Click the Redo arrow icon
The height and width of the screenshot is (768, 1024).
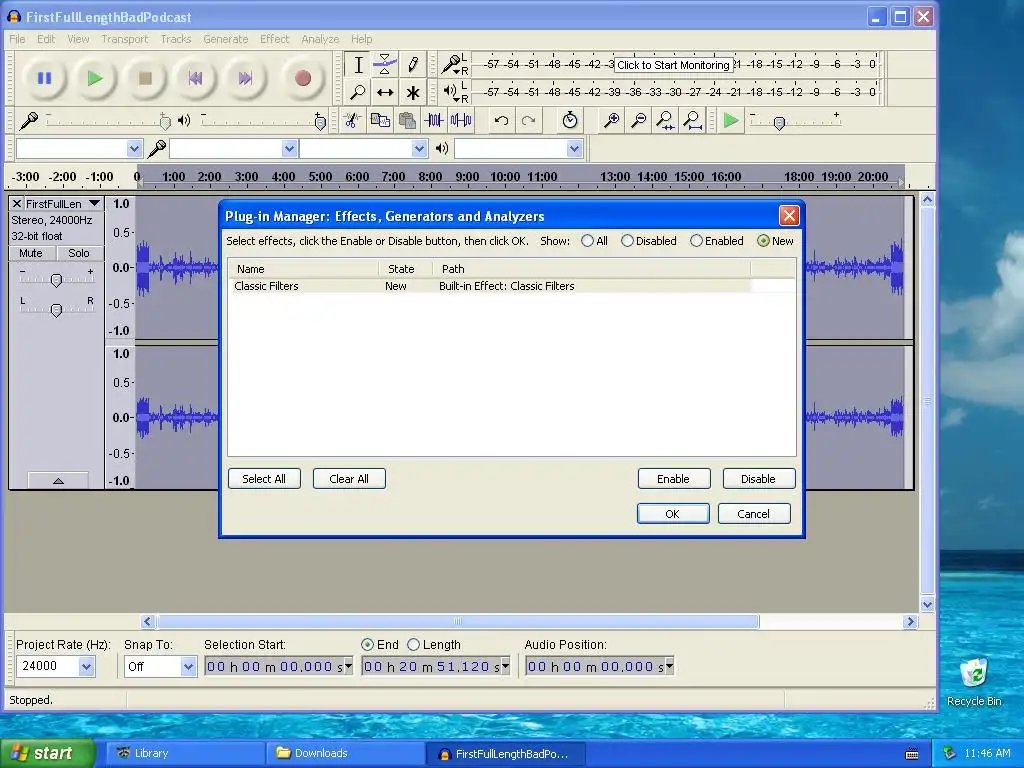[x=528, y=121]
